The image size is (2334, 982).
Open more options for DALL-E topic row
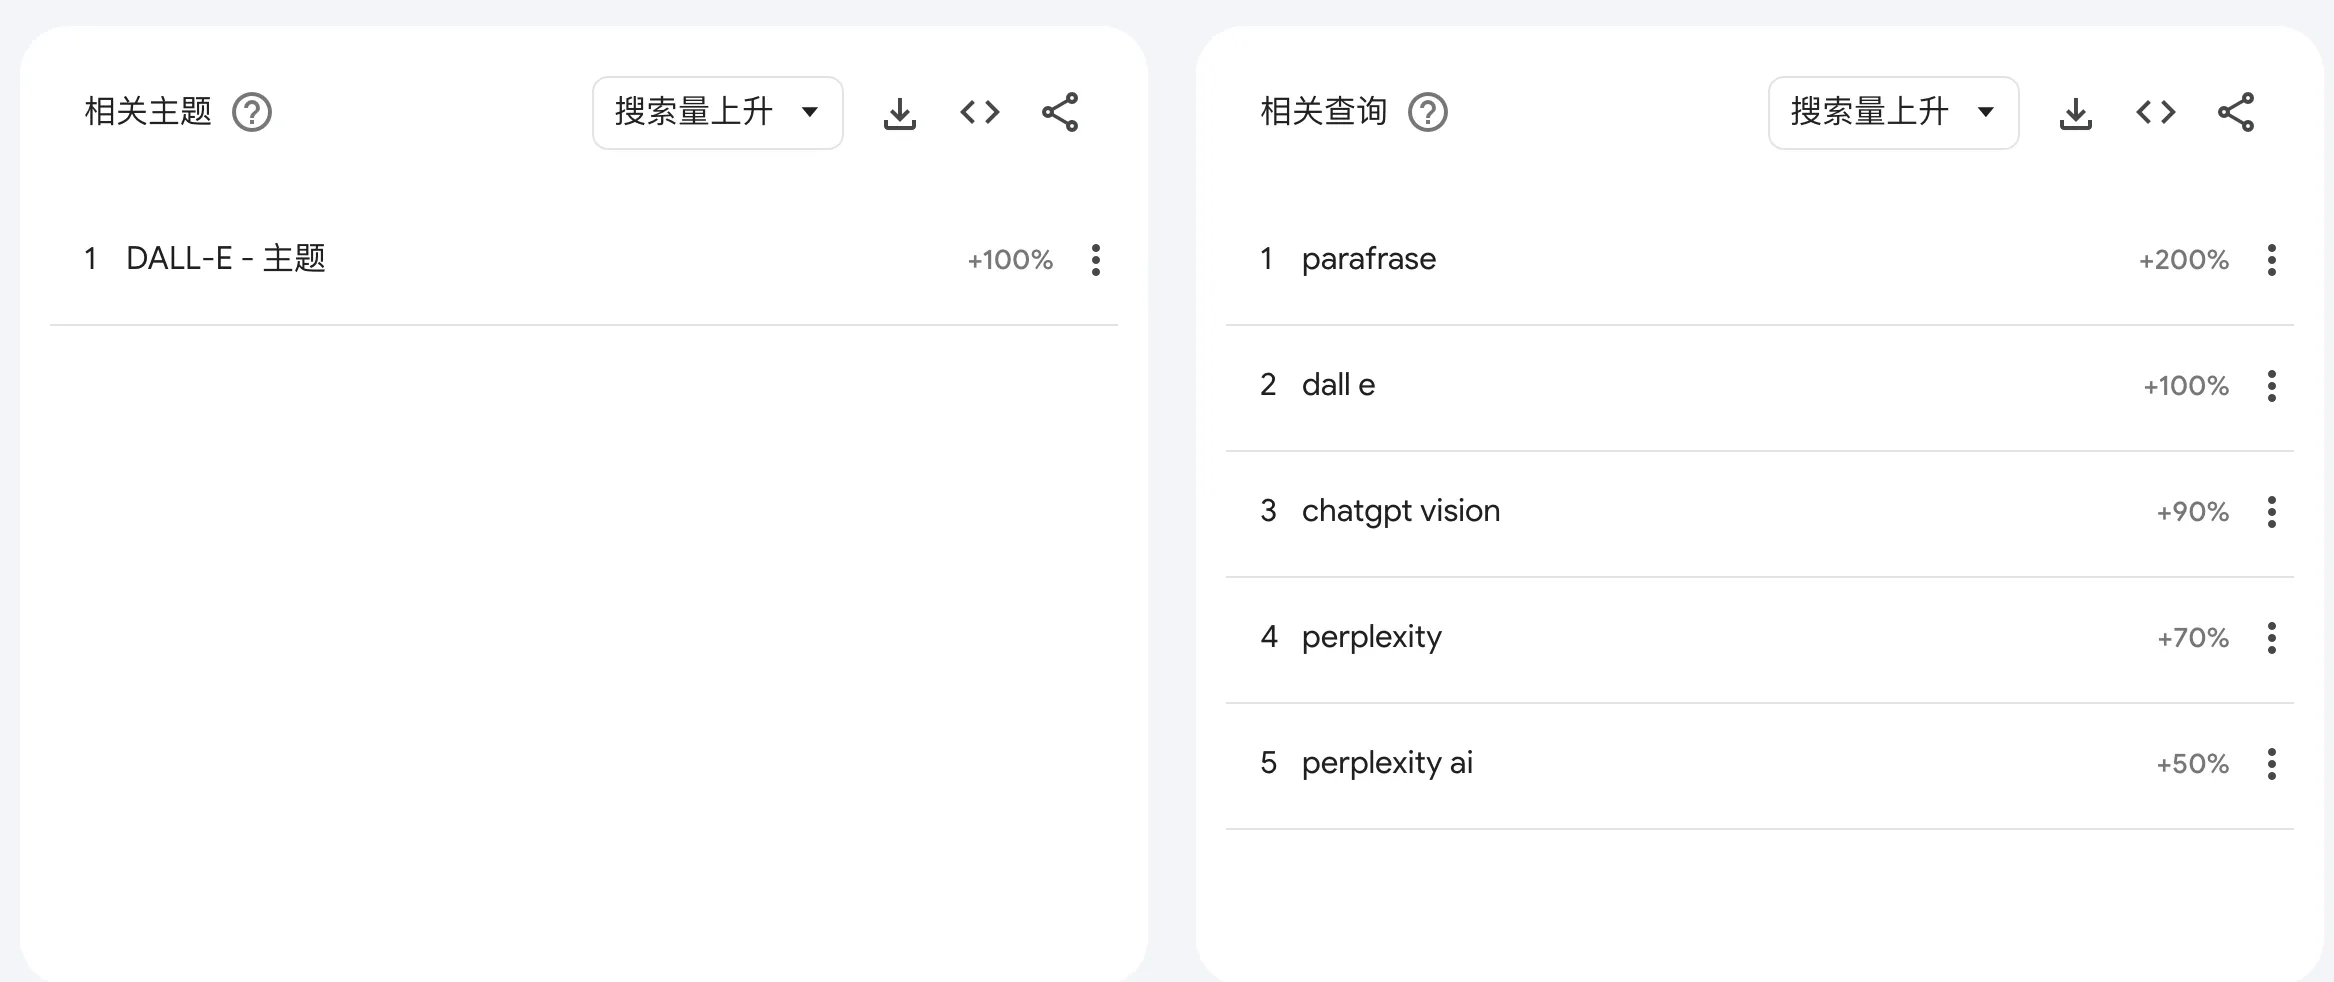click(1096, 260)
